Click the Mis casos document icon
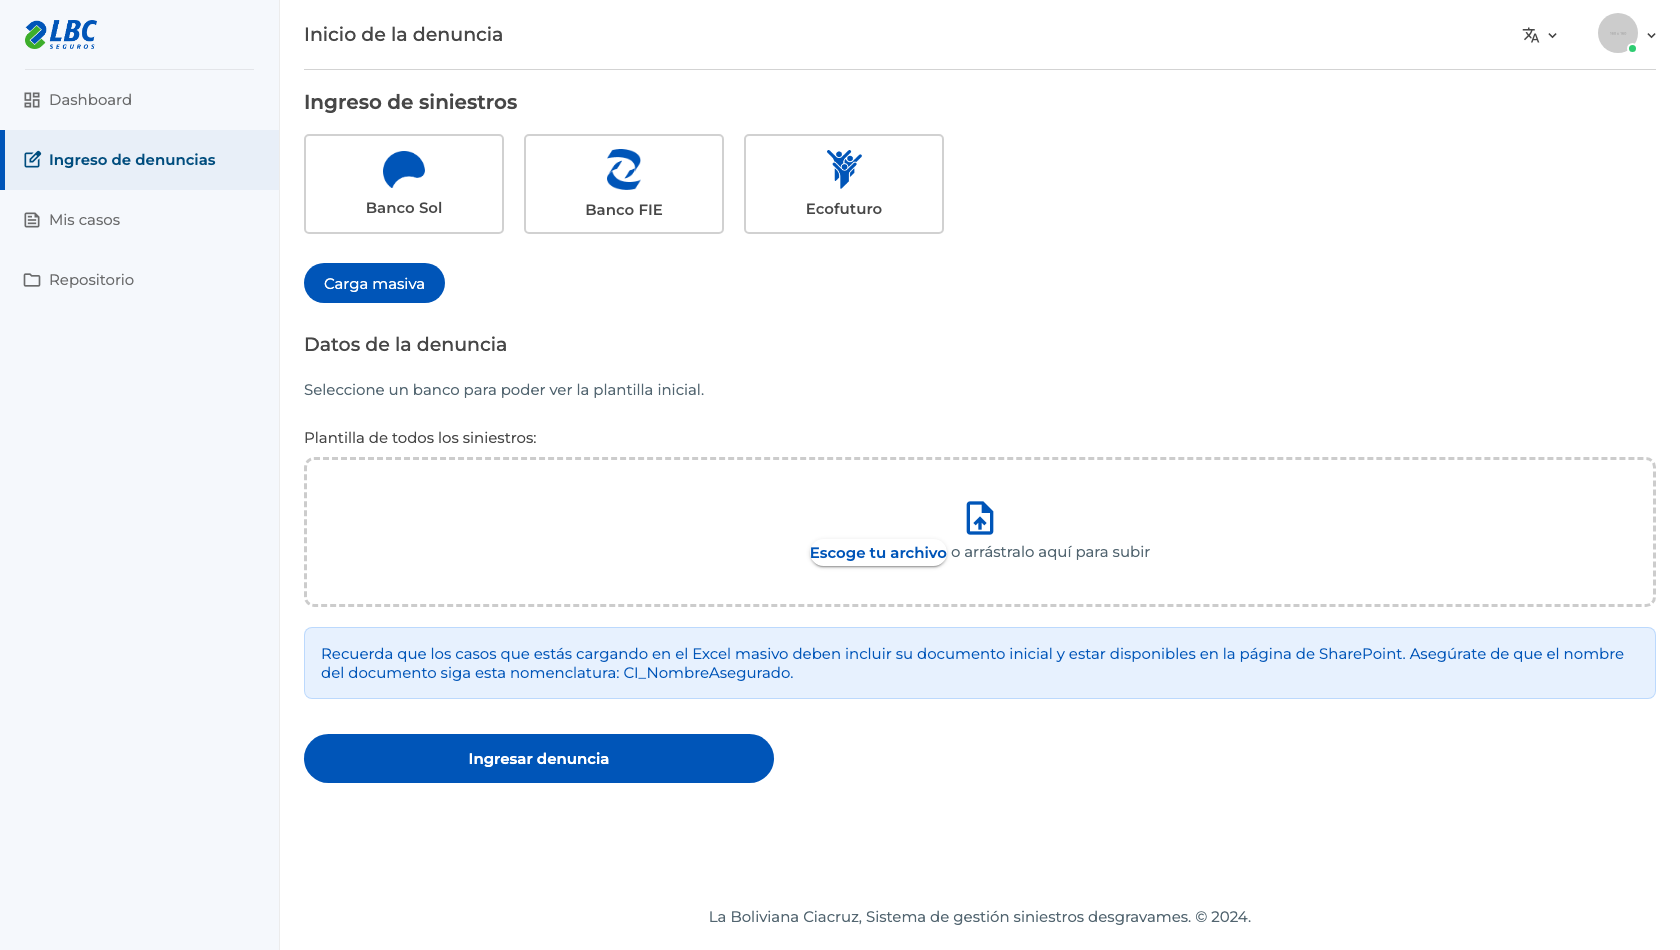The image size is (1680, 950). [32, 220]
